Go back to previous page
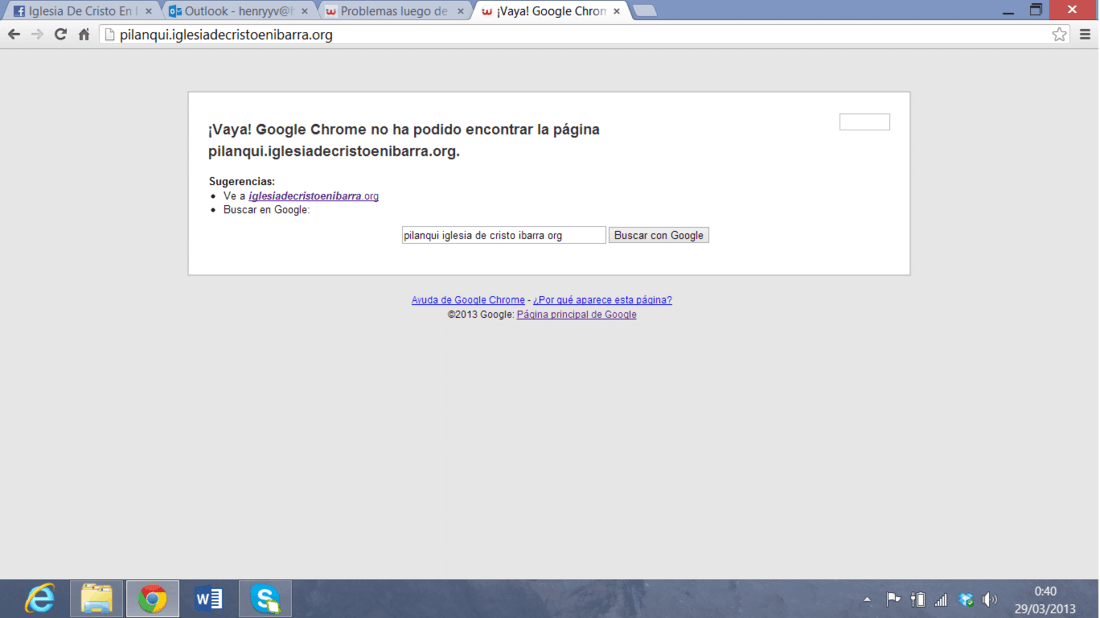The width and height of the screenshot is (1100, 618). pos(14,34)
